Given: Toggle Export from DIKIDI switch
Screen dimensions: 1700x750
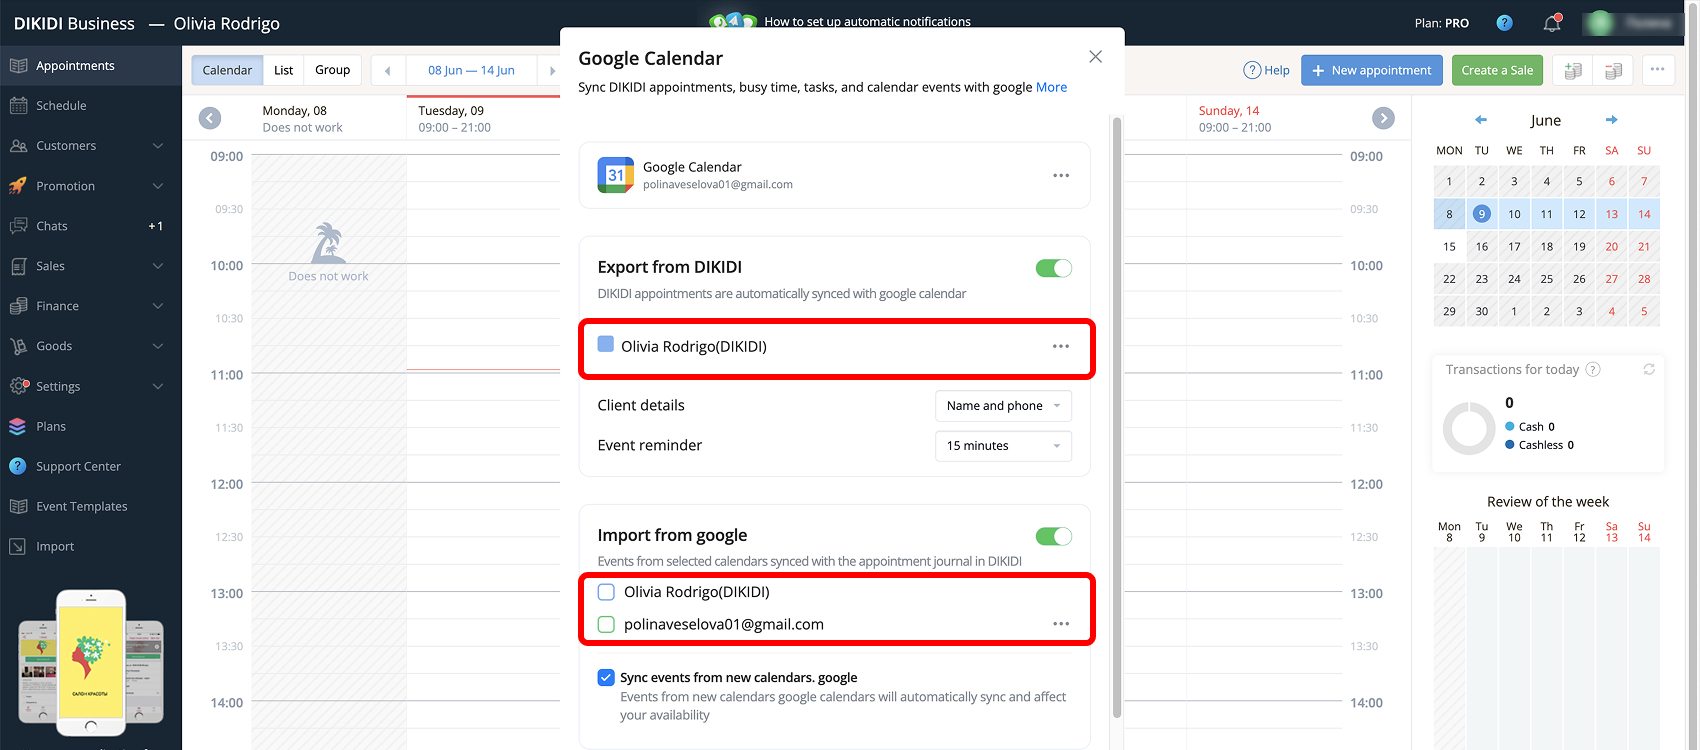Looking at the screenshot, I should (x=1054, y=268).
